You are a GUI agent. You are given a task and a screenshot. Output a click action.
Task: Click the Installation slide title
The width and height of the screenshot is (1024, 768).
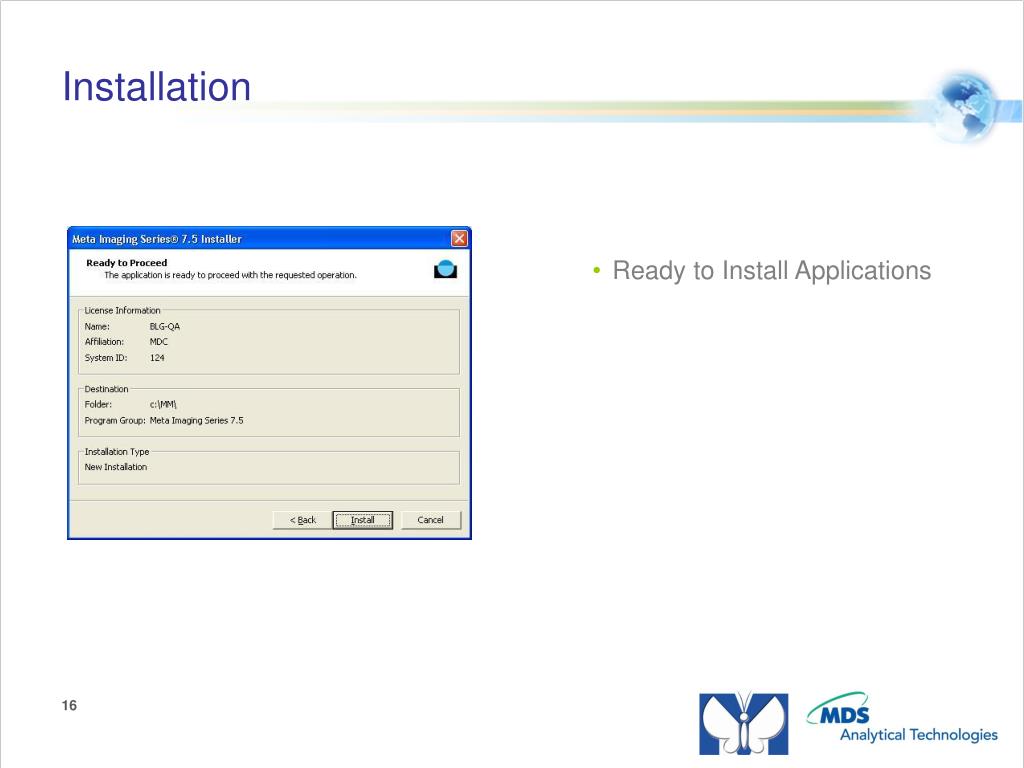click(157, 86)
